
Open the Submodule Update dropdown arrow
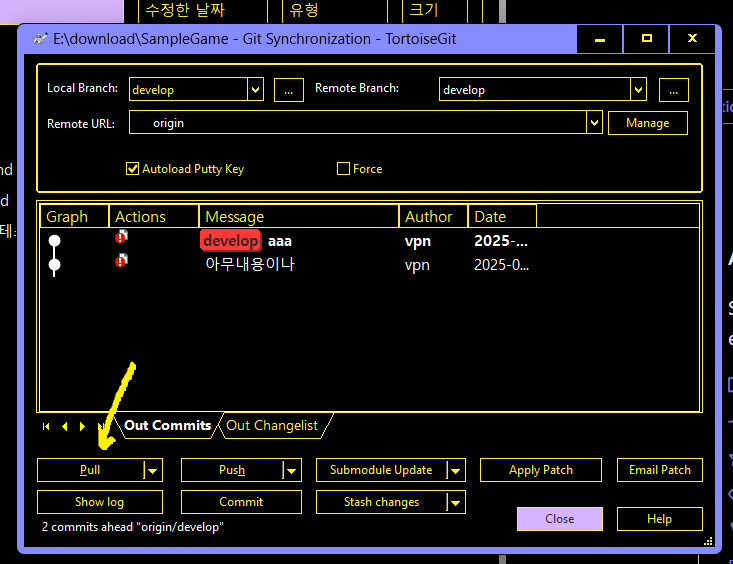point(455,470)
